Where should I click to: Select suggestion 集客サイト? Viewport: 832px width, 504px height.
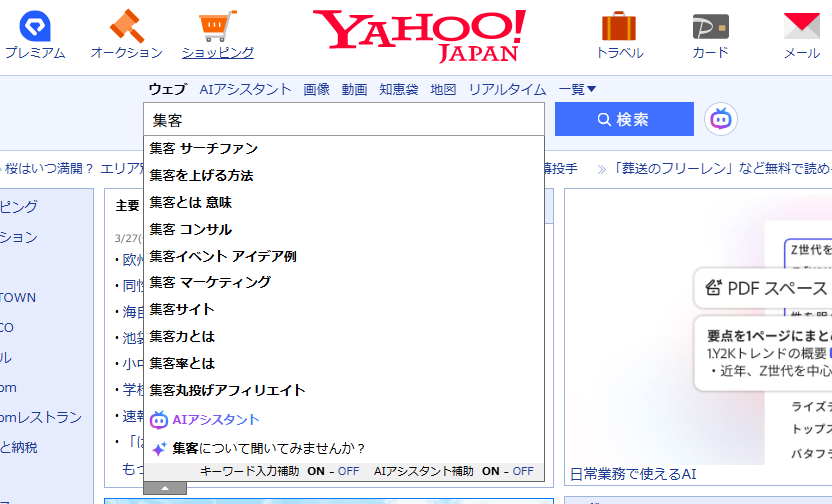coord(344,309)
